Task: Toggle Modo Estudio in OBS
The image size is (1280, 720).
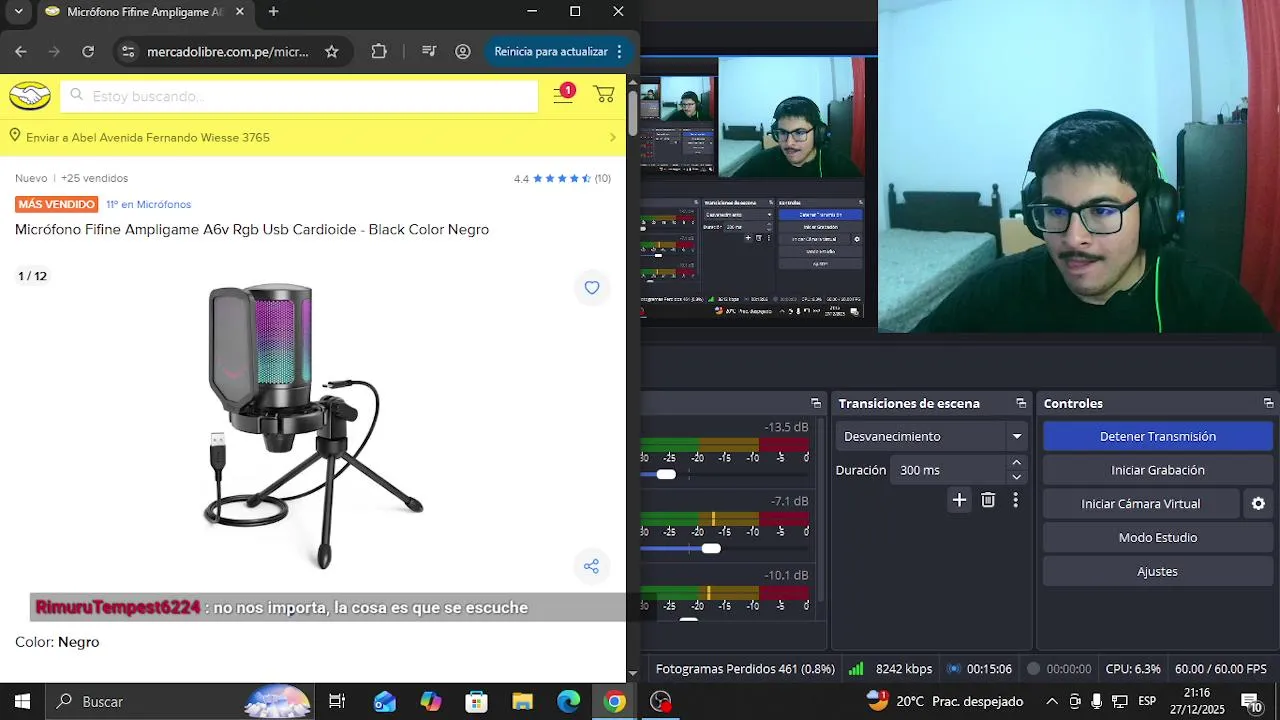Action: pos(1158,538)
